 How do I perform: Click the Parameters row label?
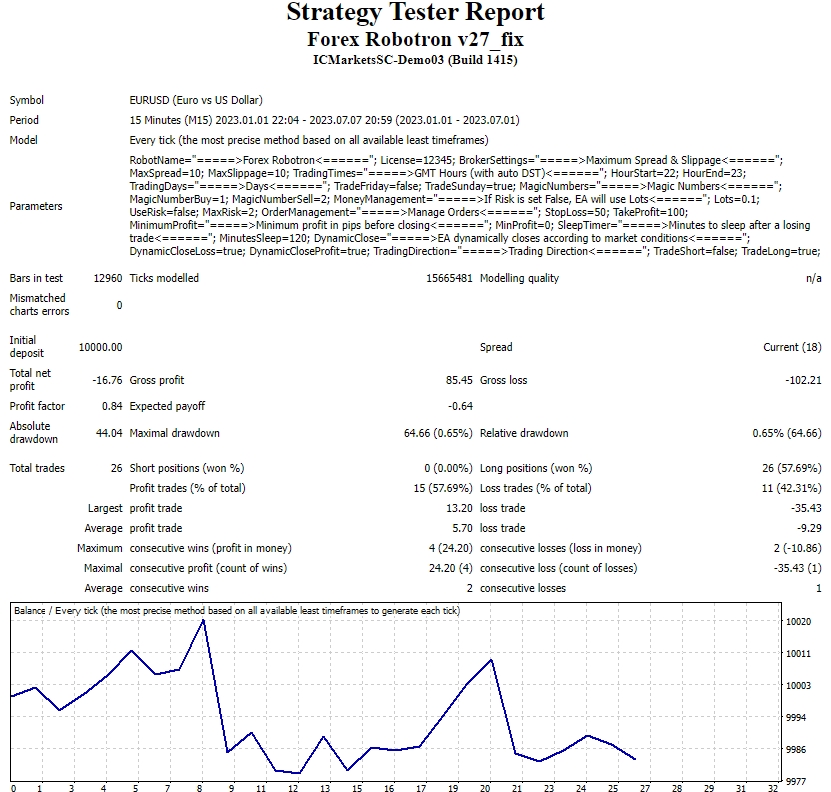36,206
